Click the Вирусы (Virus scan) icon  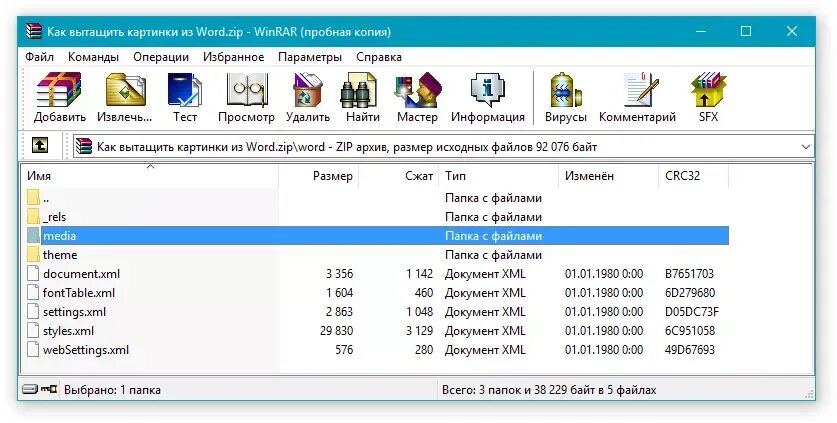[565, 98]
